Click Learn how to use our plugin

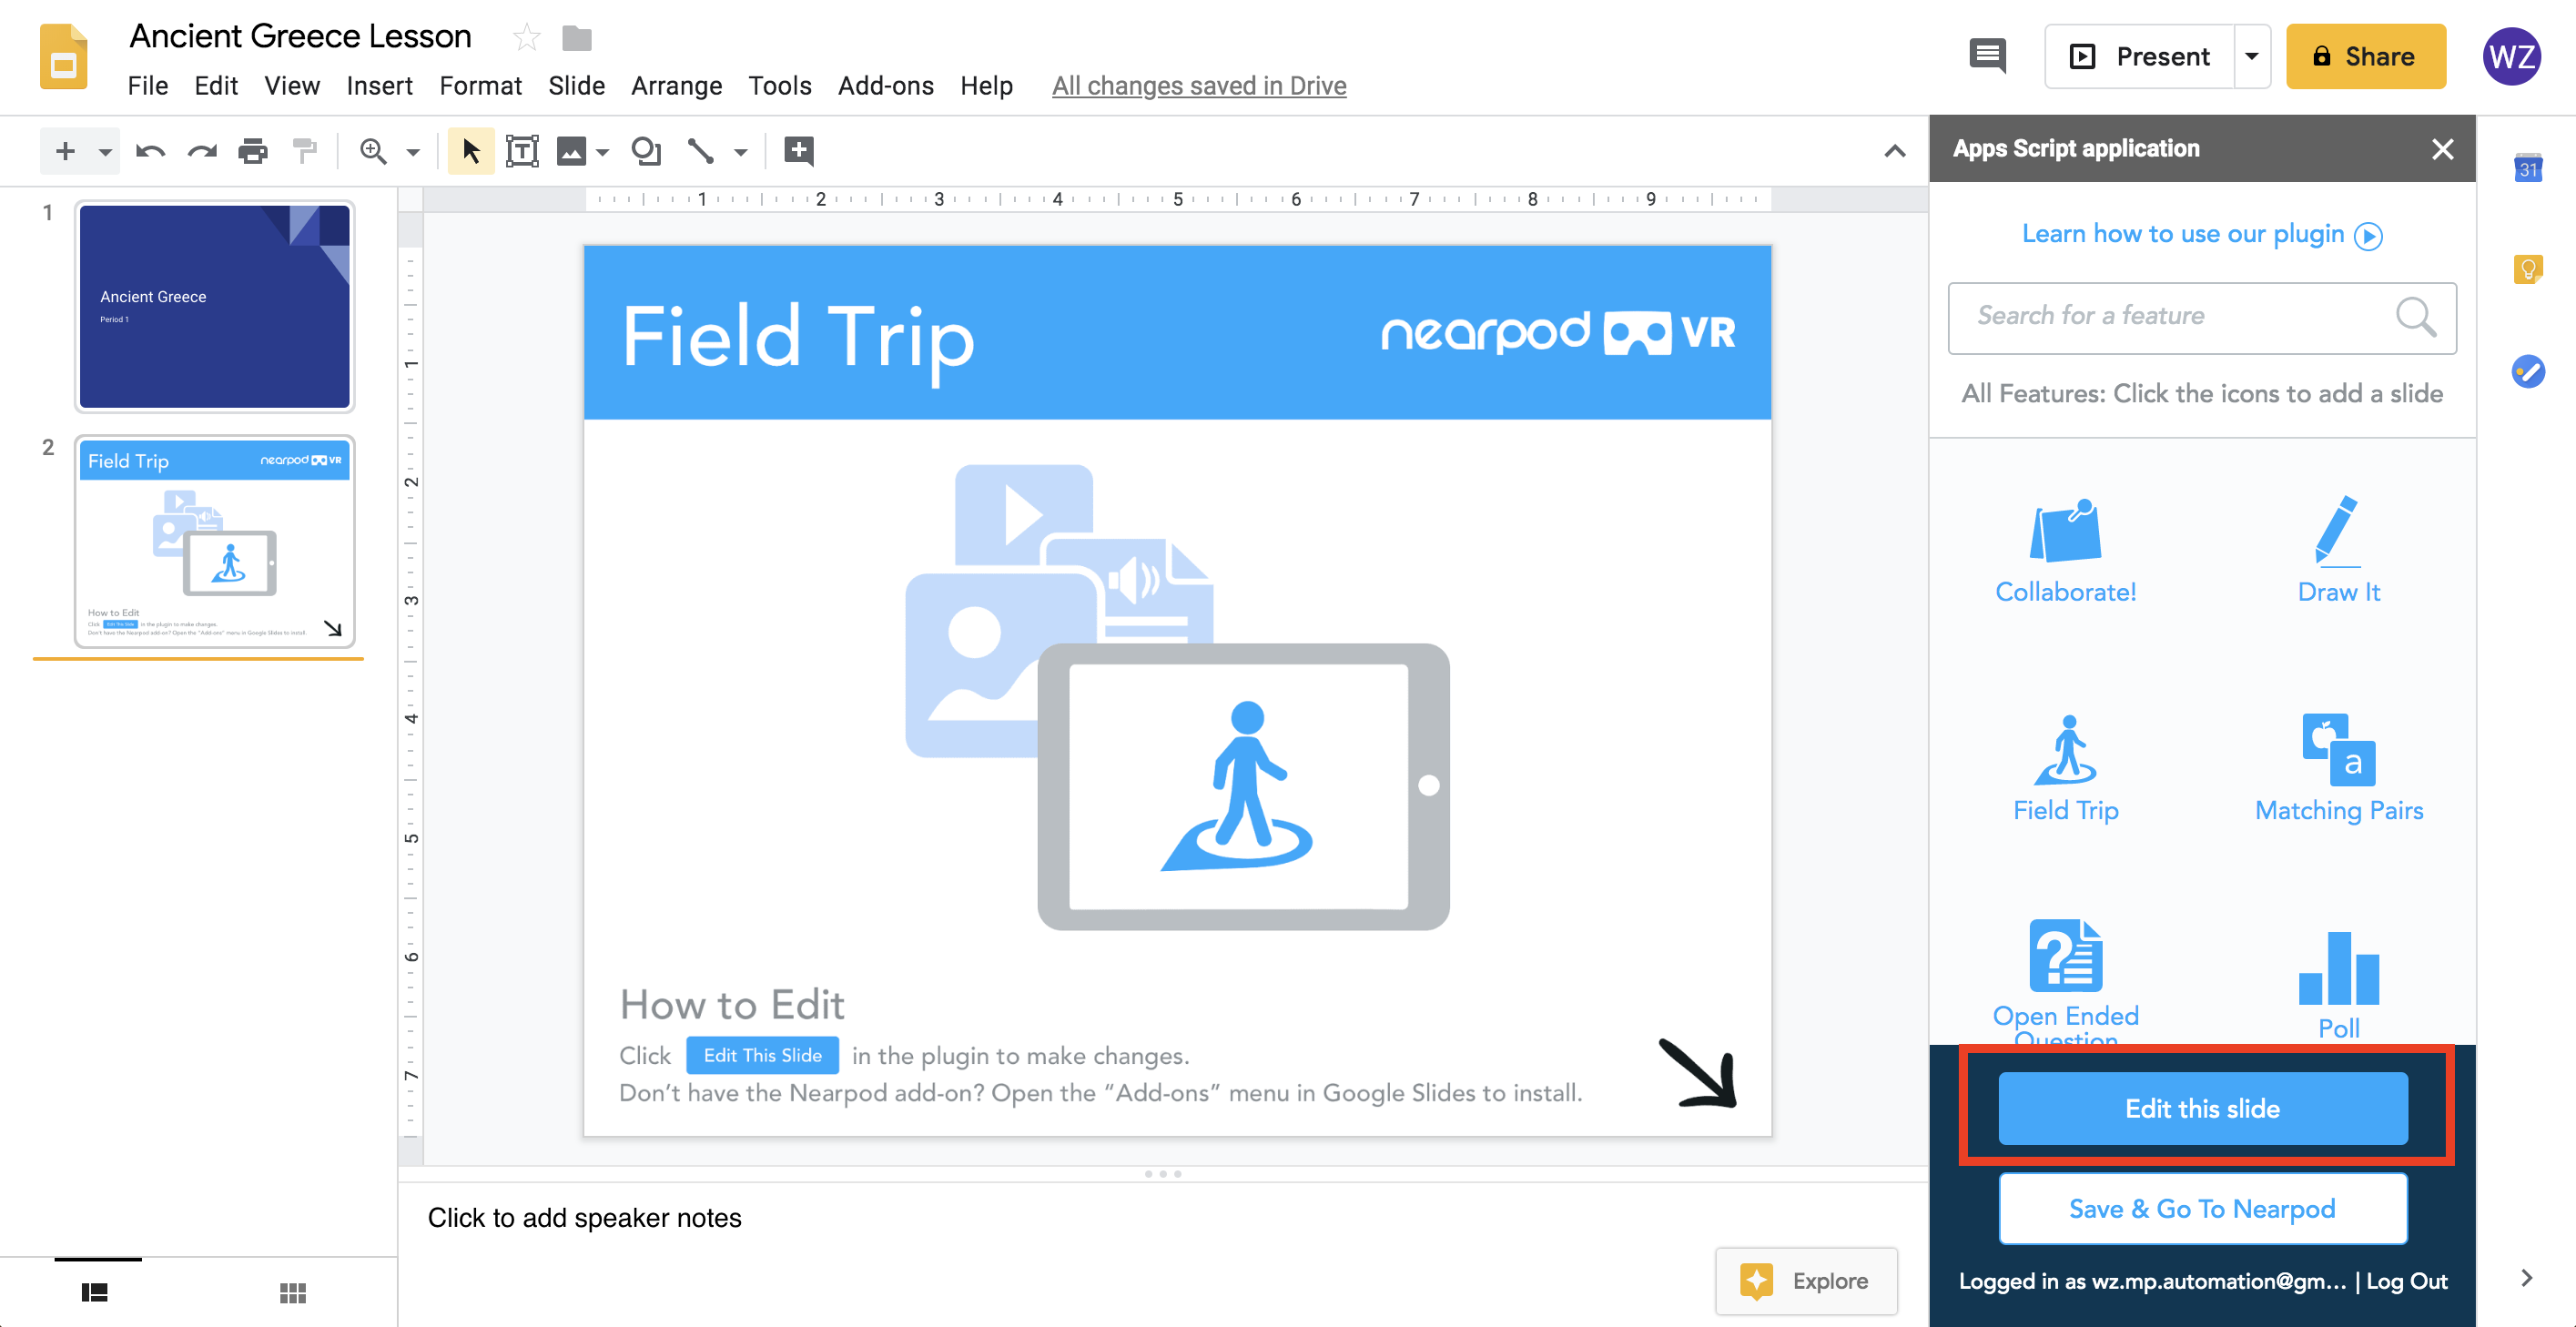(x=2202, y=234)
